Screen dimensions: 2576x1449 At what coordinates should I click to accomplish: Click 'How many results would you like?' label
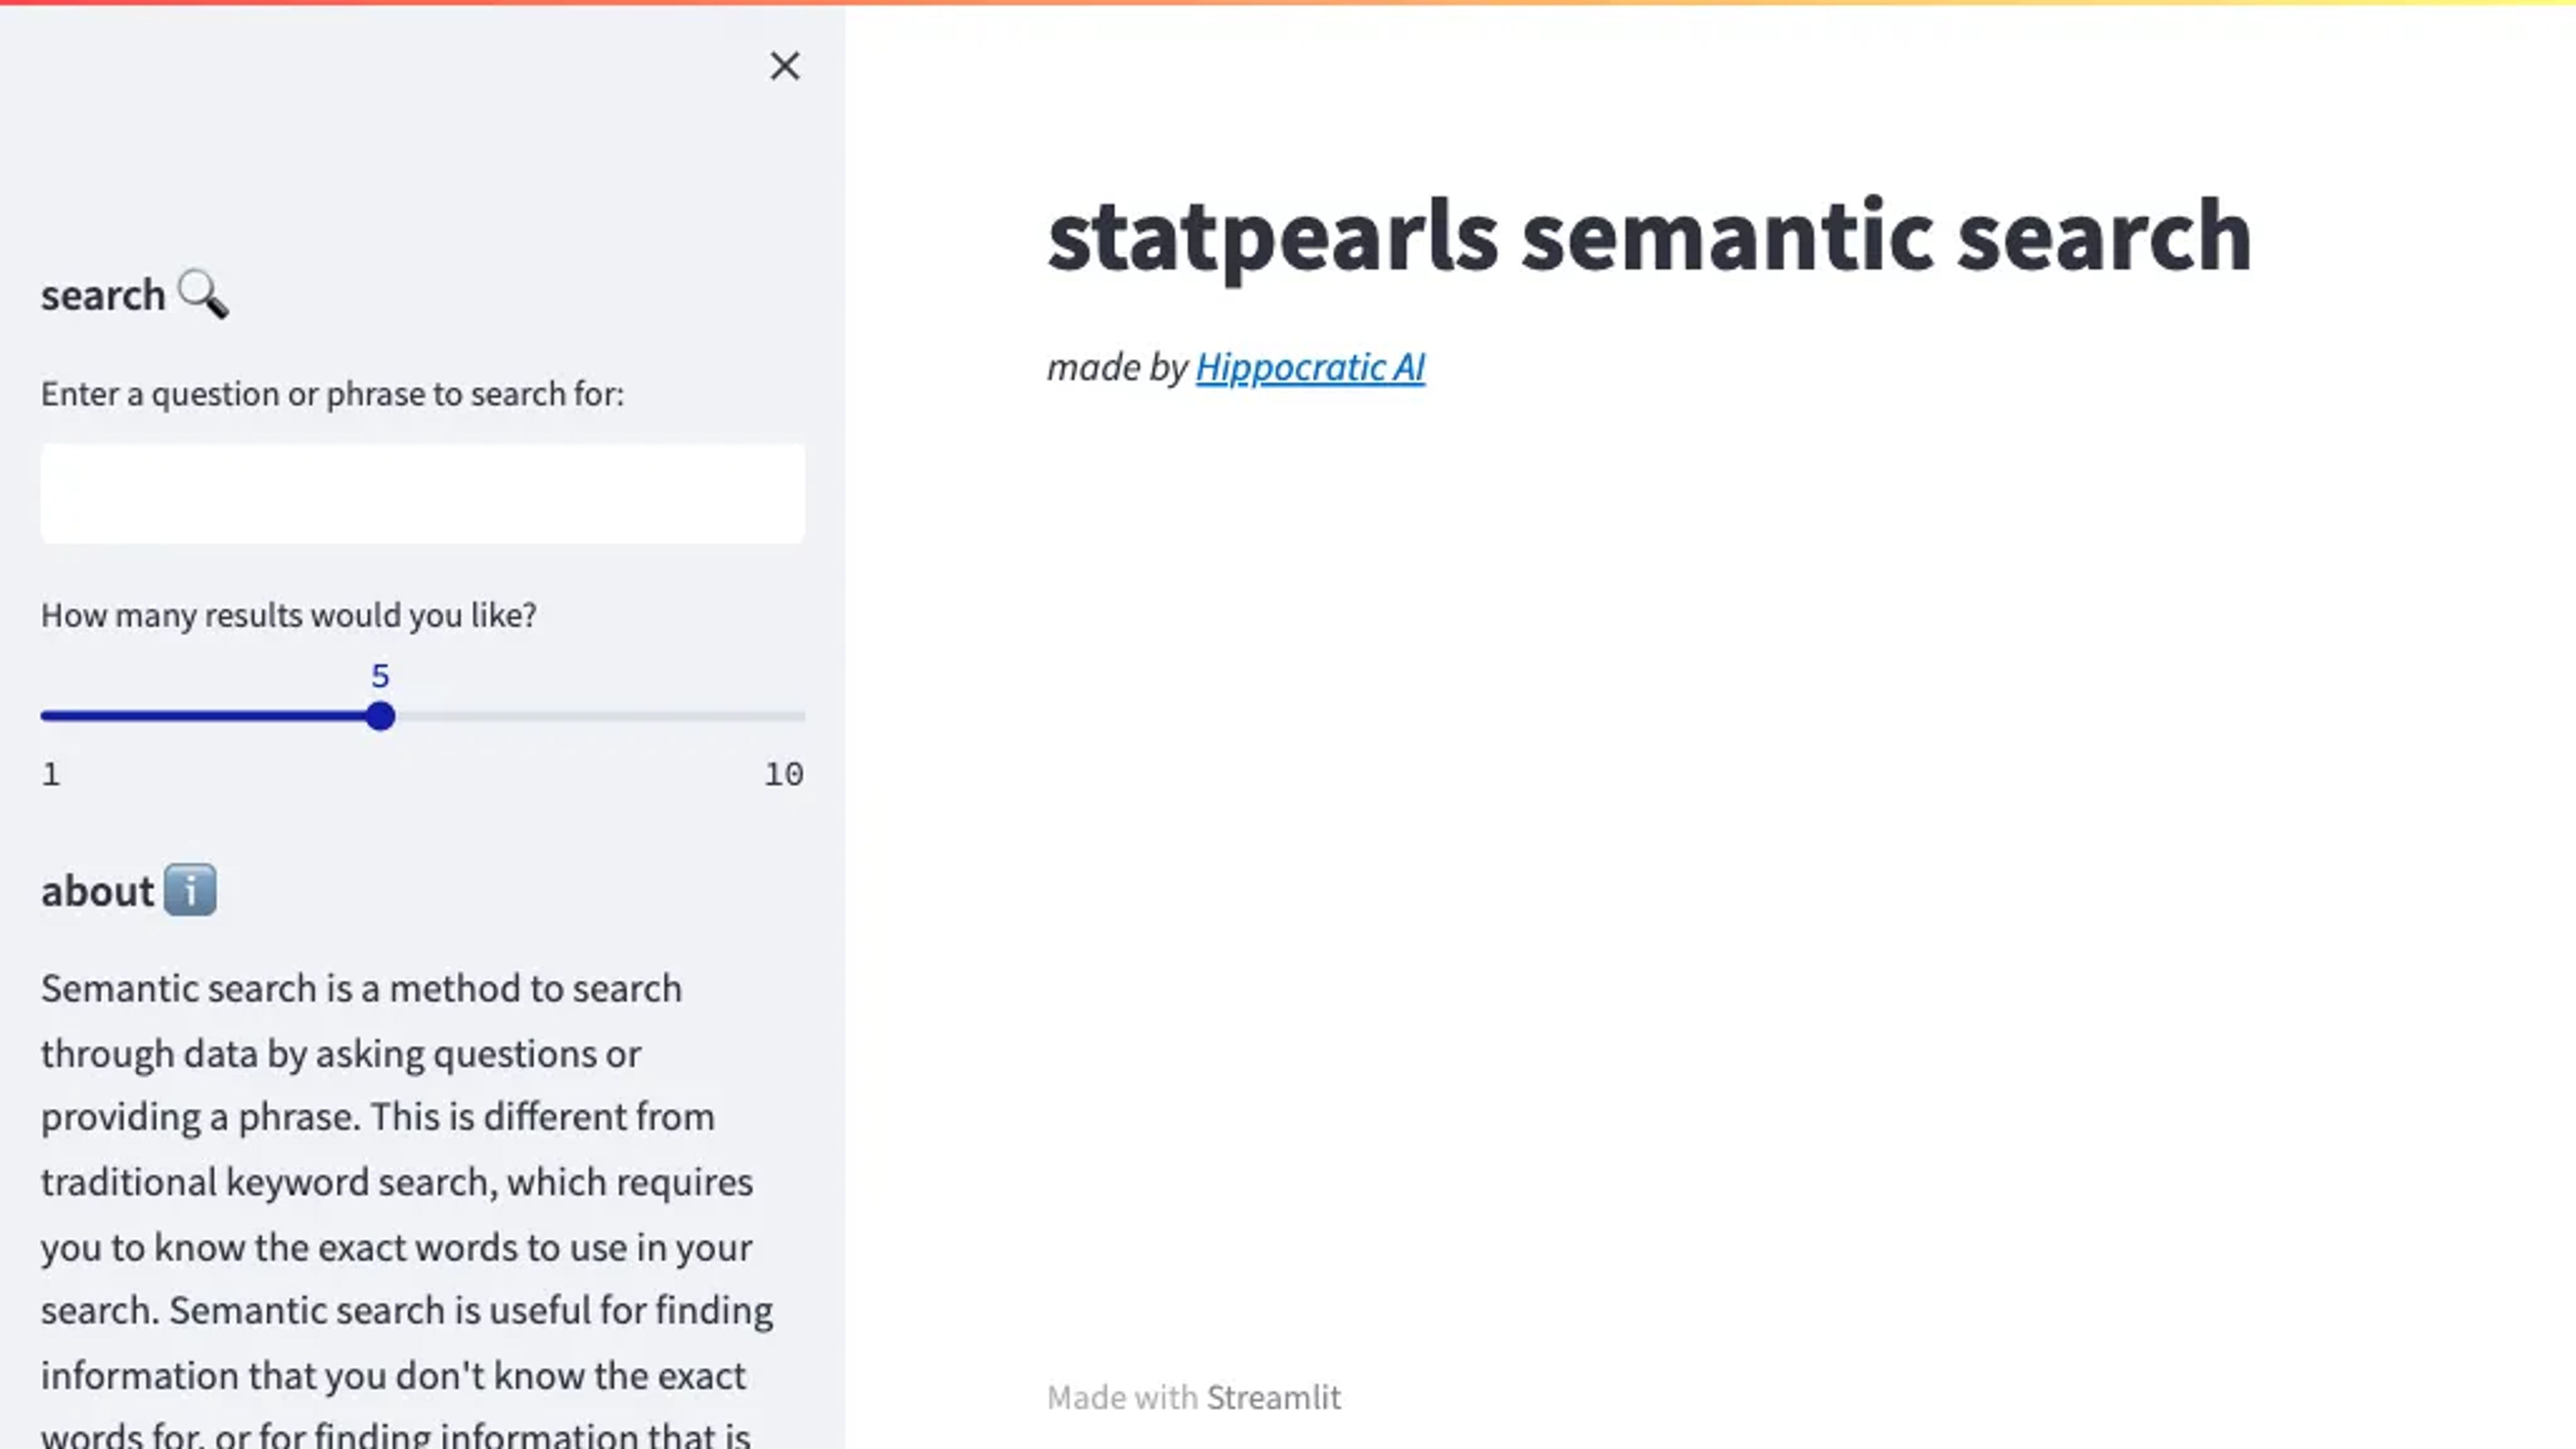pyautogui.click(x=289, y=615)
